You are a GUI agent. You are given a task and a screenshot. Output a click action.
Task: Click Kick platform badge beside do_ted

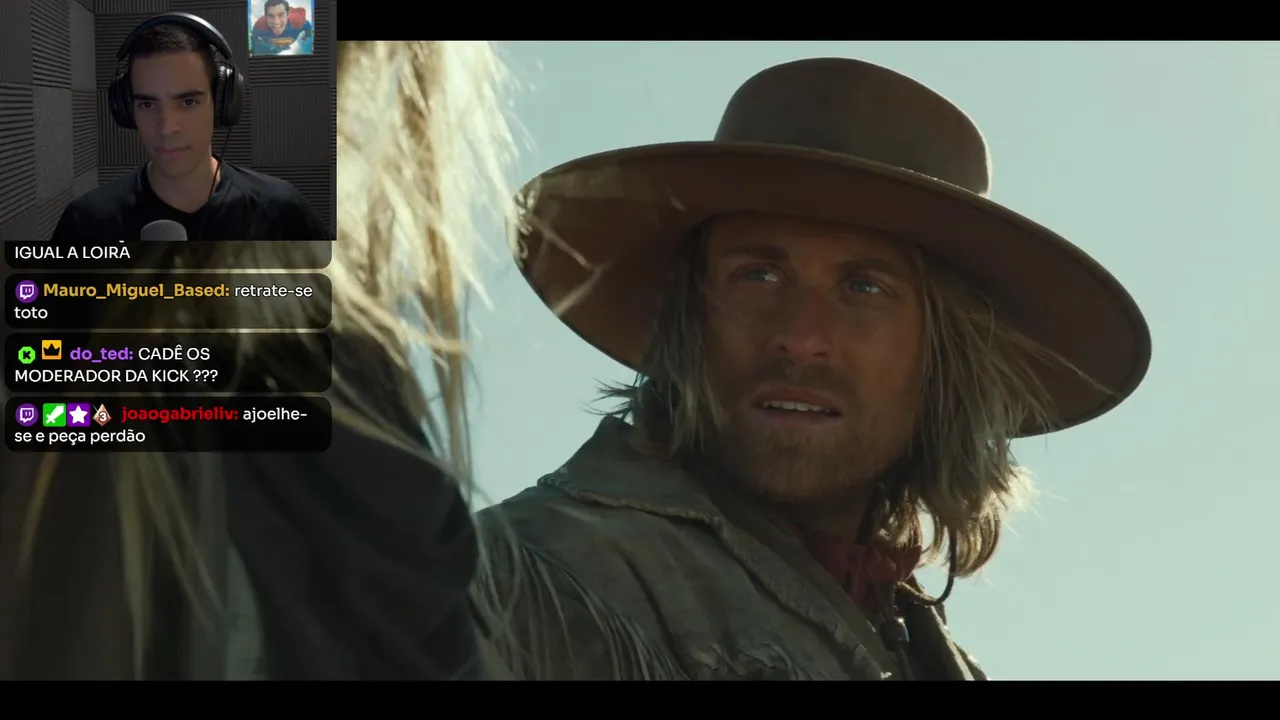pyautogui.click(x=27, y=354)
